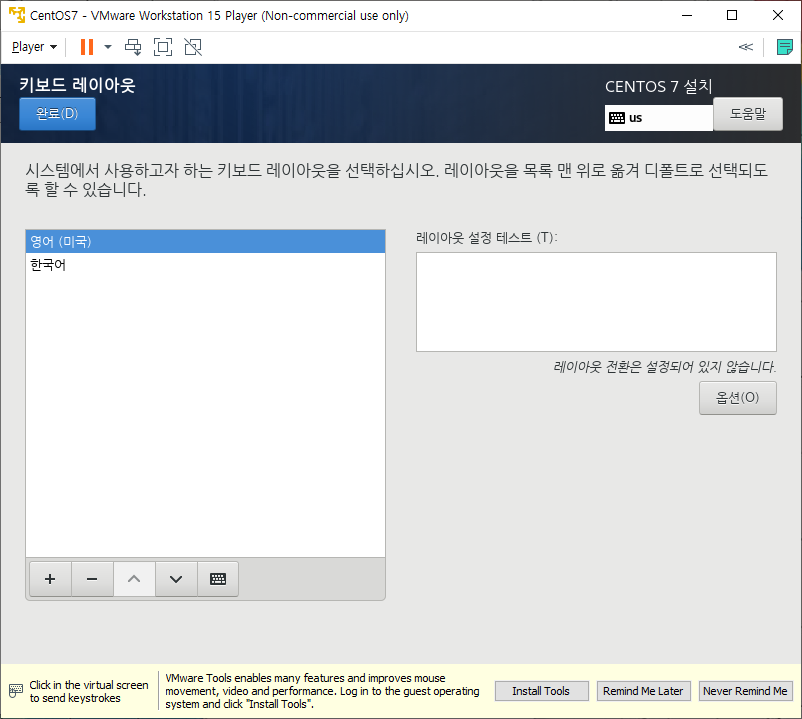
Task: Open the green notes icon at top right
Action: (x=784, y=47)
